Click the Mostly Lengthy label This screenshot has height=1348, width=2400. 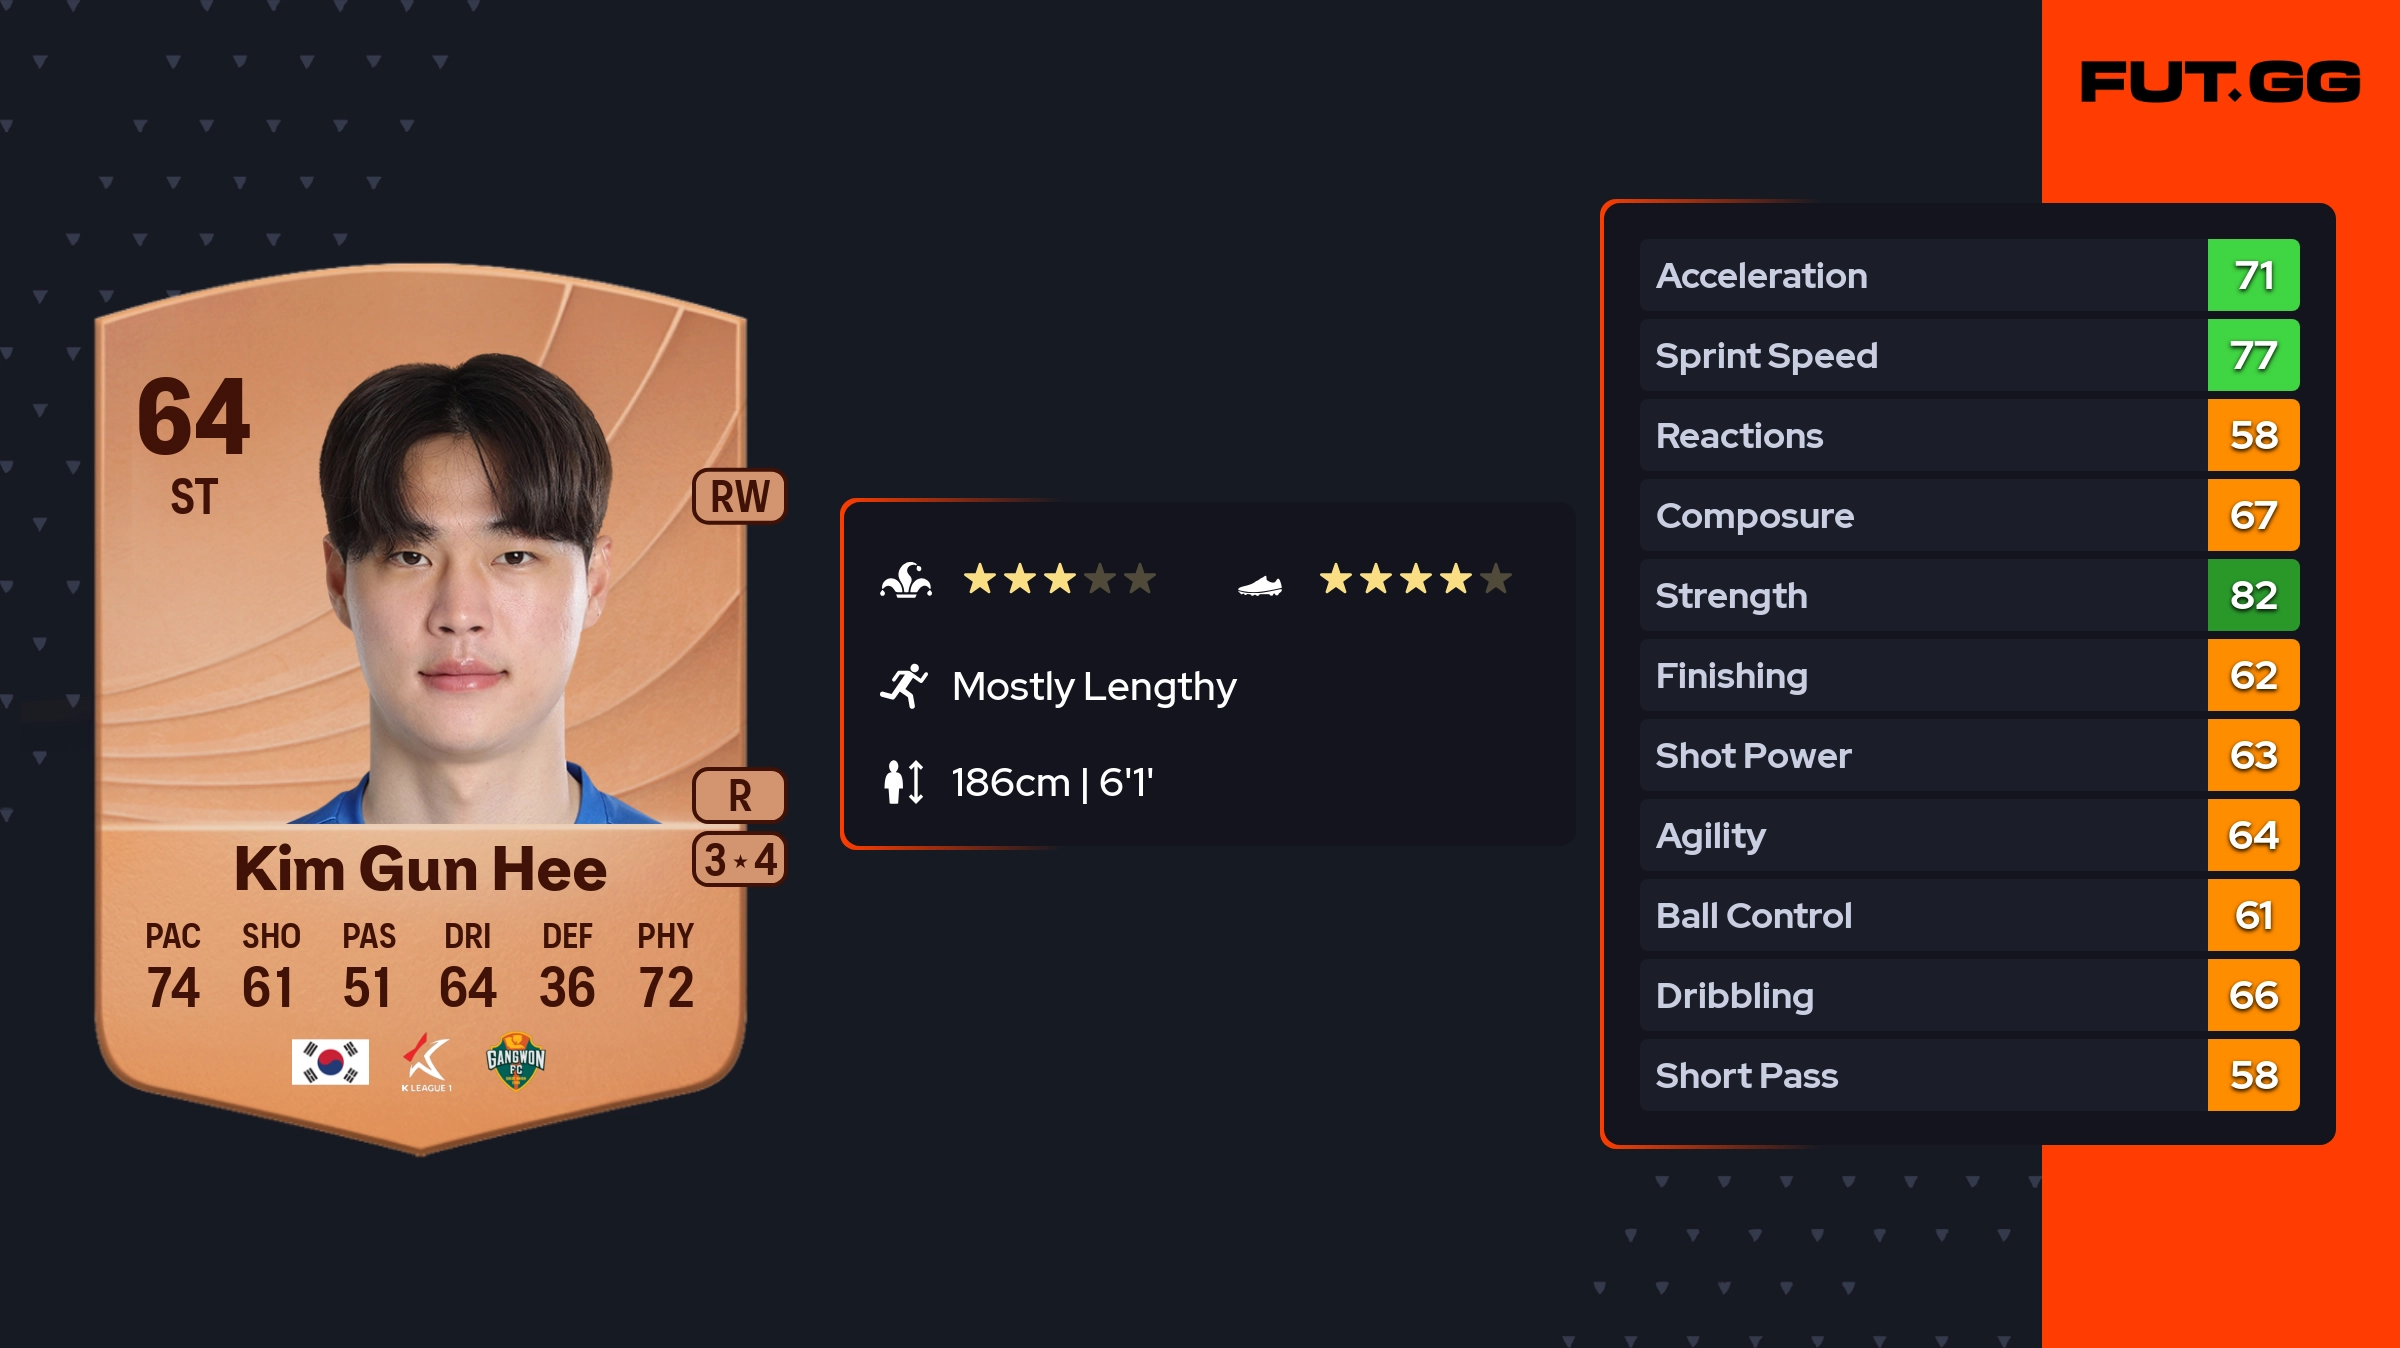pyautogui.click(x=1094, y=687)
